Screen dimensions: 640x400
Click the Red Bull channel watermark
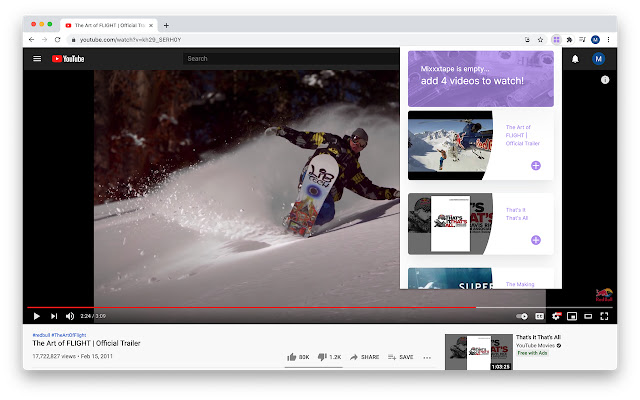pyautogui.click(x=604, y=294)
